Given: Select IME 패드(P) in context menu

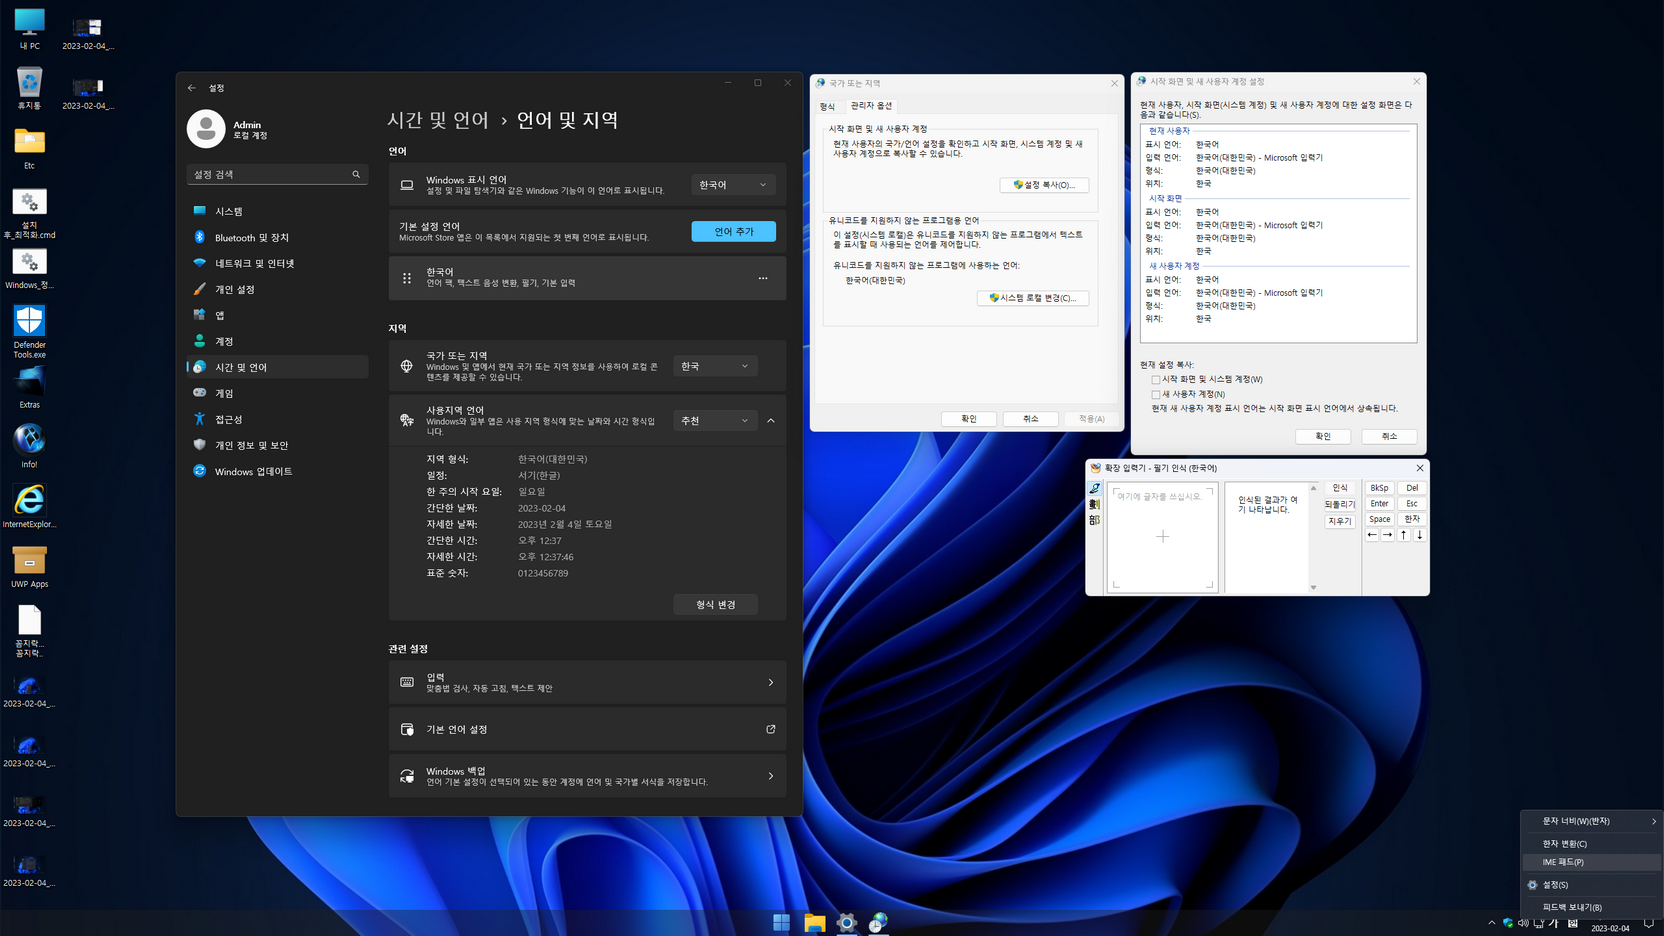Looking at the screenshot, I should tap(1592, 862).
